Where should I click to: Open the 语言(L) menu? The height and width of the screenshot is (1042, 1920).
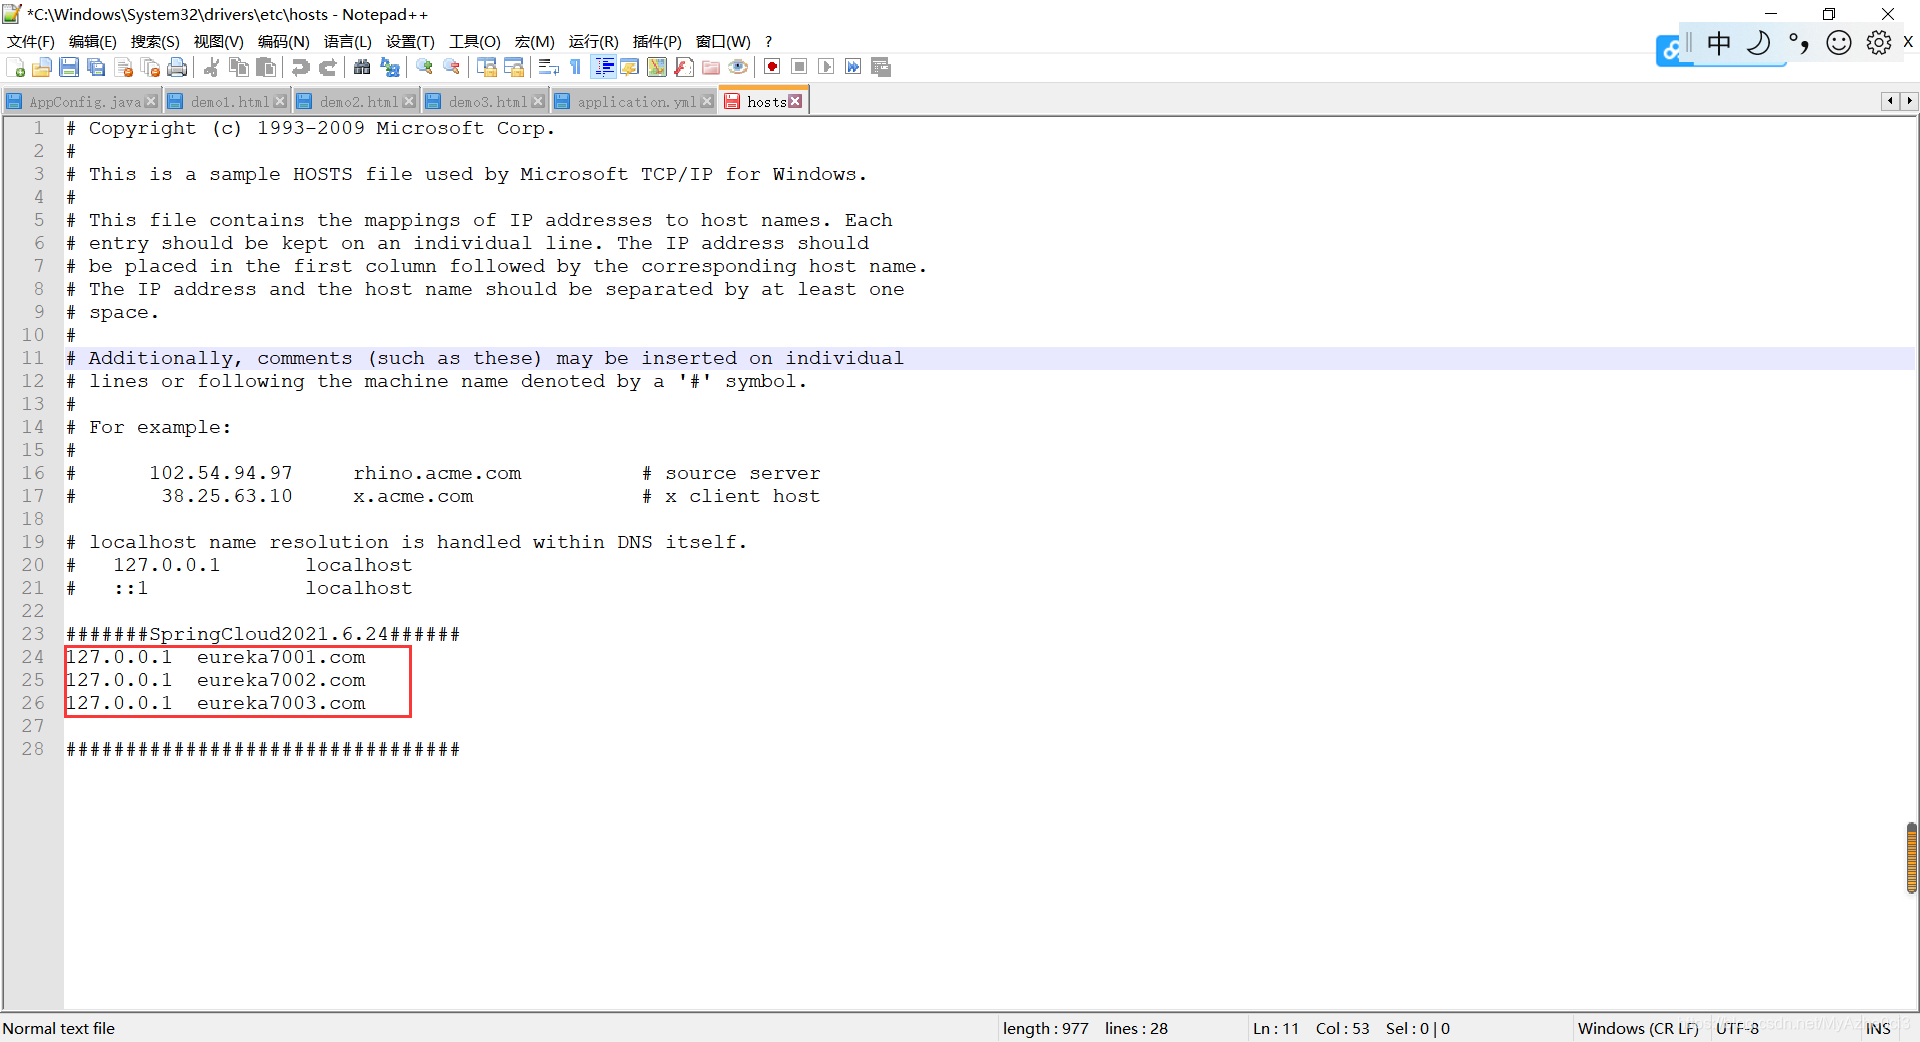point(348,41)
